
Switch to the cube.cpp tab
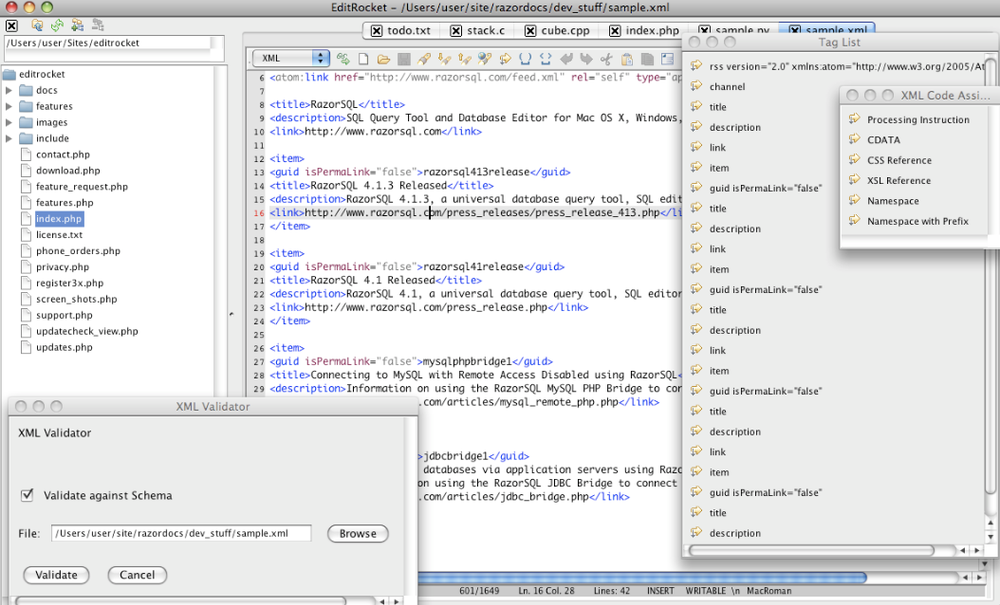coord(566,31)
